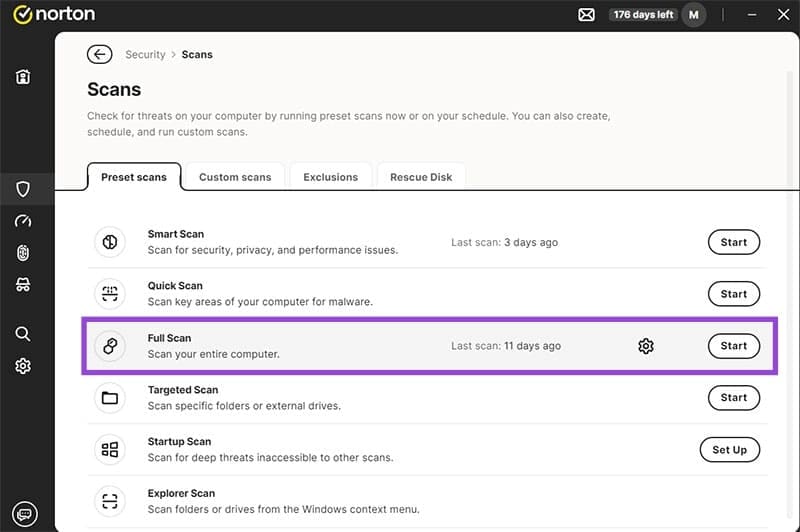Click the Full Scan title

[x=169, y=338]
